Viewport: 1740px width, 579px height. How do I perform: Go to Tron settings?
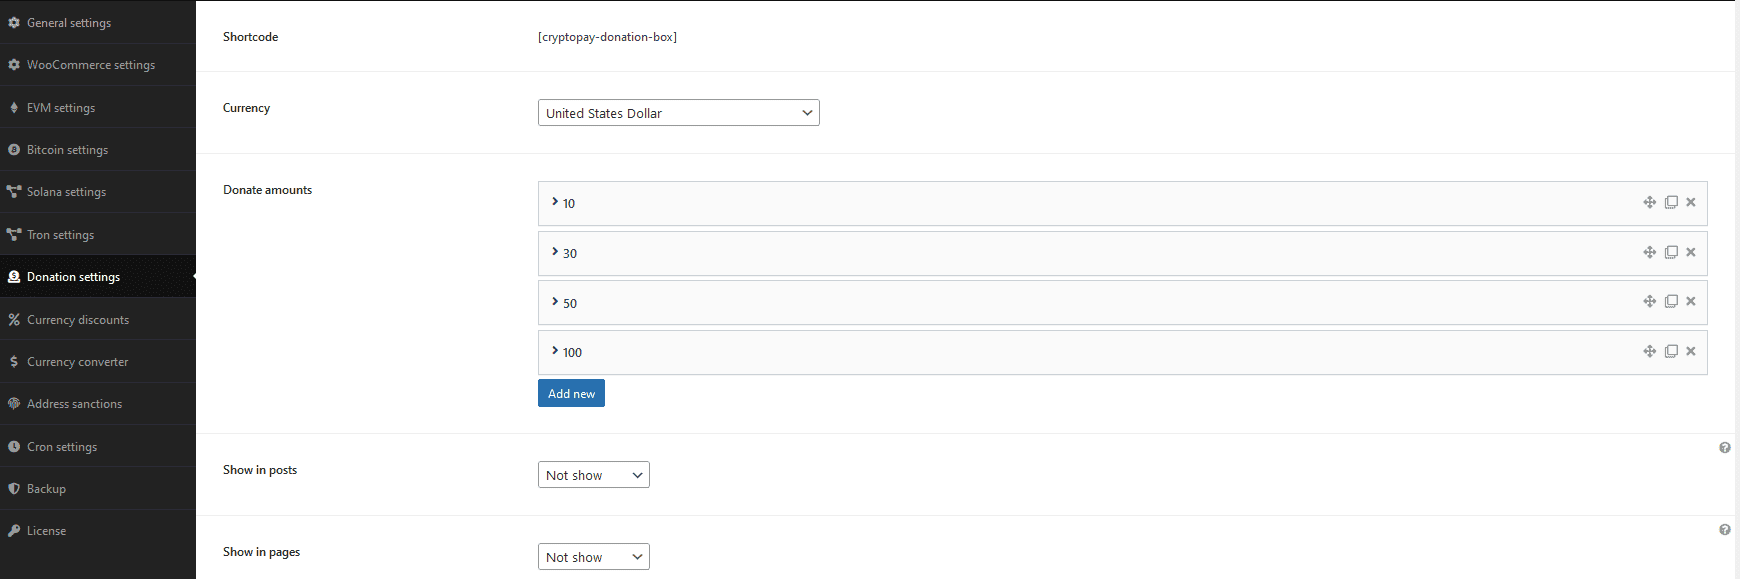[98, 234]
